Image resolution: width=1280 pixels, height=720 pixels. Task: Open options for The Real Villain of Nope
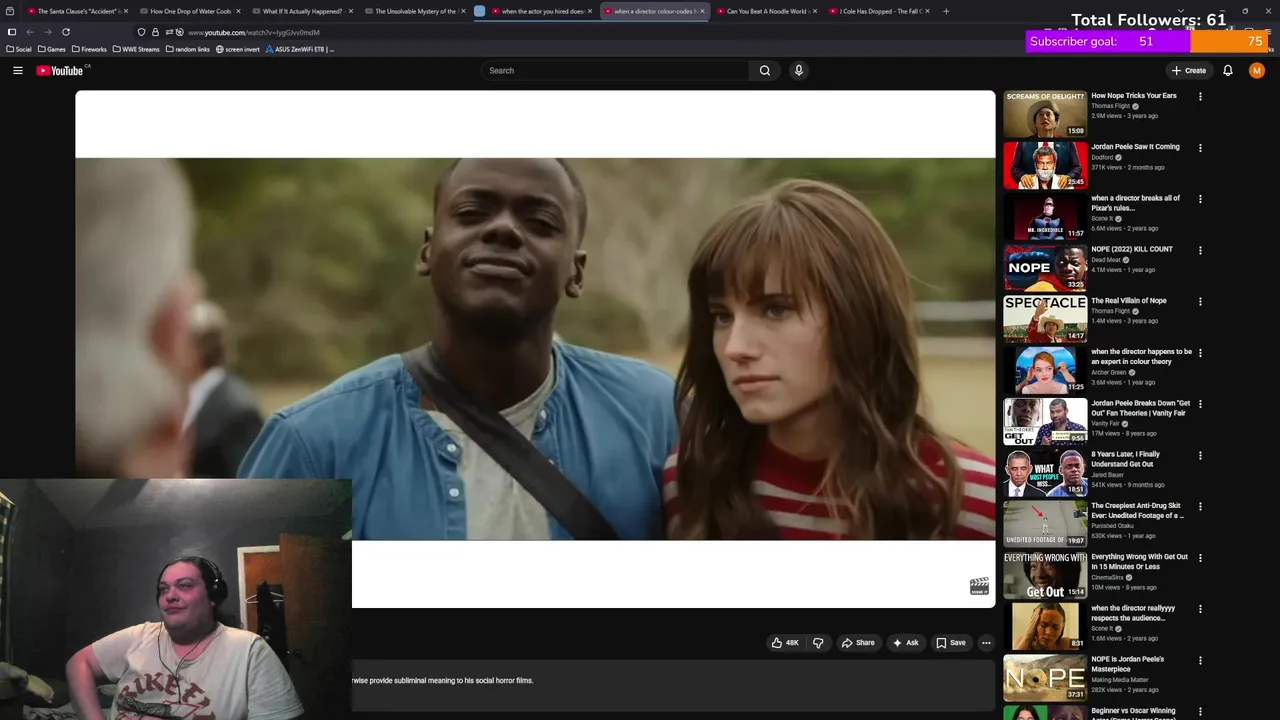1200,302
